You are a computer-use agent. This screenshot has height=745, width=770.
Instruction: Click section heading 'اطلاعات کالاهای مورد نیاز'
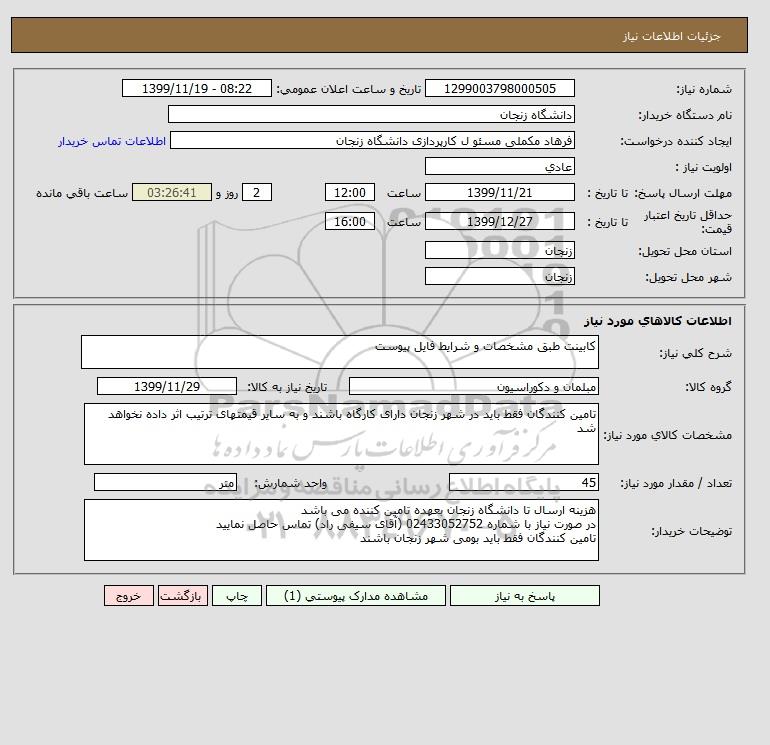coord(658,321)
